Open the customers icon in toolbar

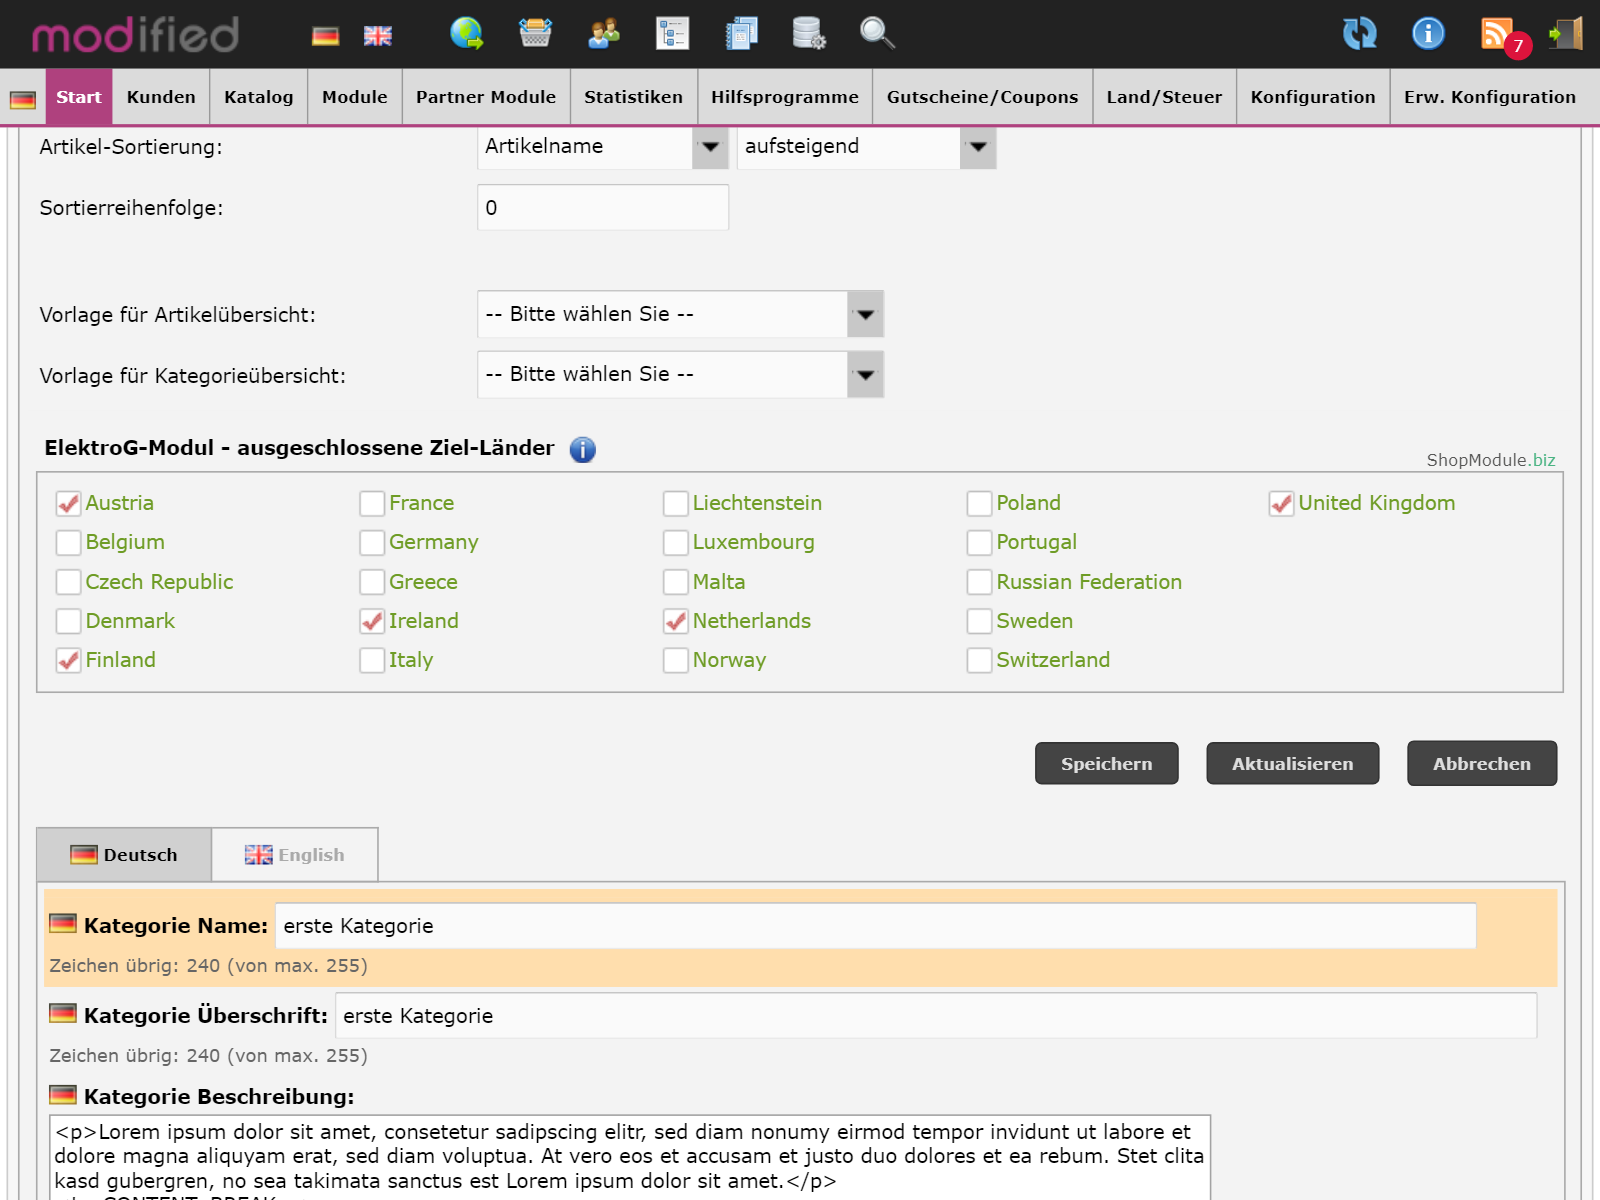tap(604, 34)
